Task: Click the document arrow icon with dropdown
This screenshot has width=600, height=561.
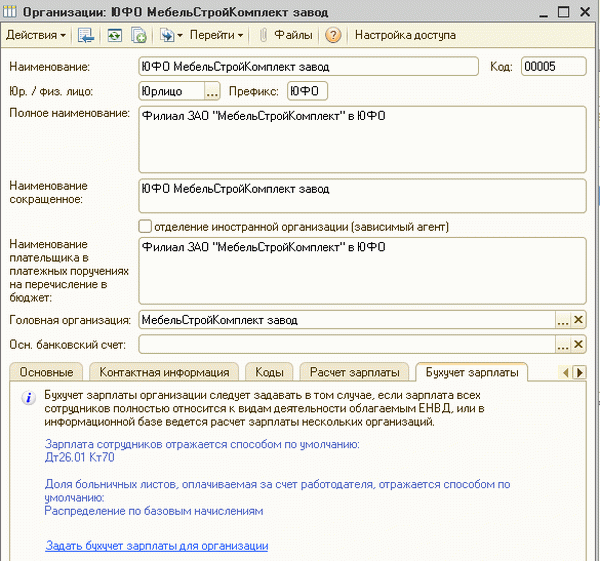Action: pos(171,35)
